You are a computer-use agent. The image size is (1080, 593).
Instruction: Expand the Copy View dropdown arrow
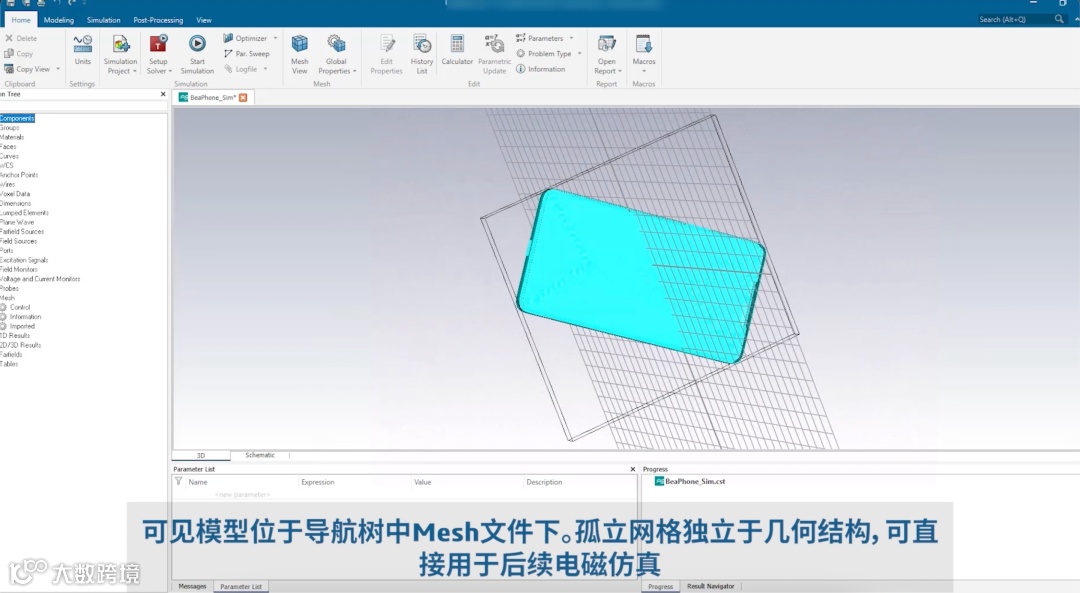point(58,69)
